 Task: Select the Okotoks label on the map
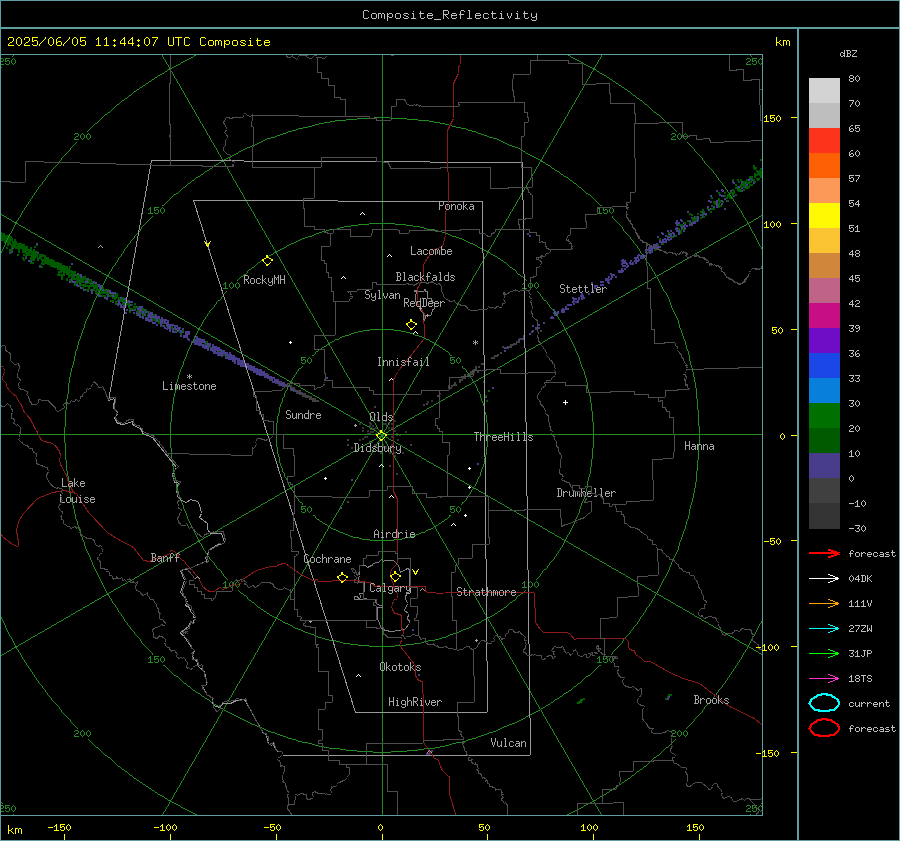400,667
